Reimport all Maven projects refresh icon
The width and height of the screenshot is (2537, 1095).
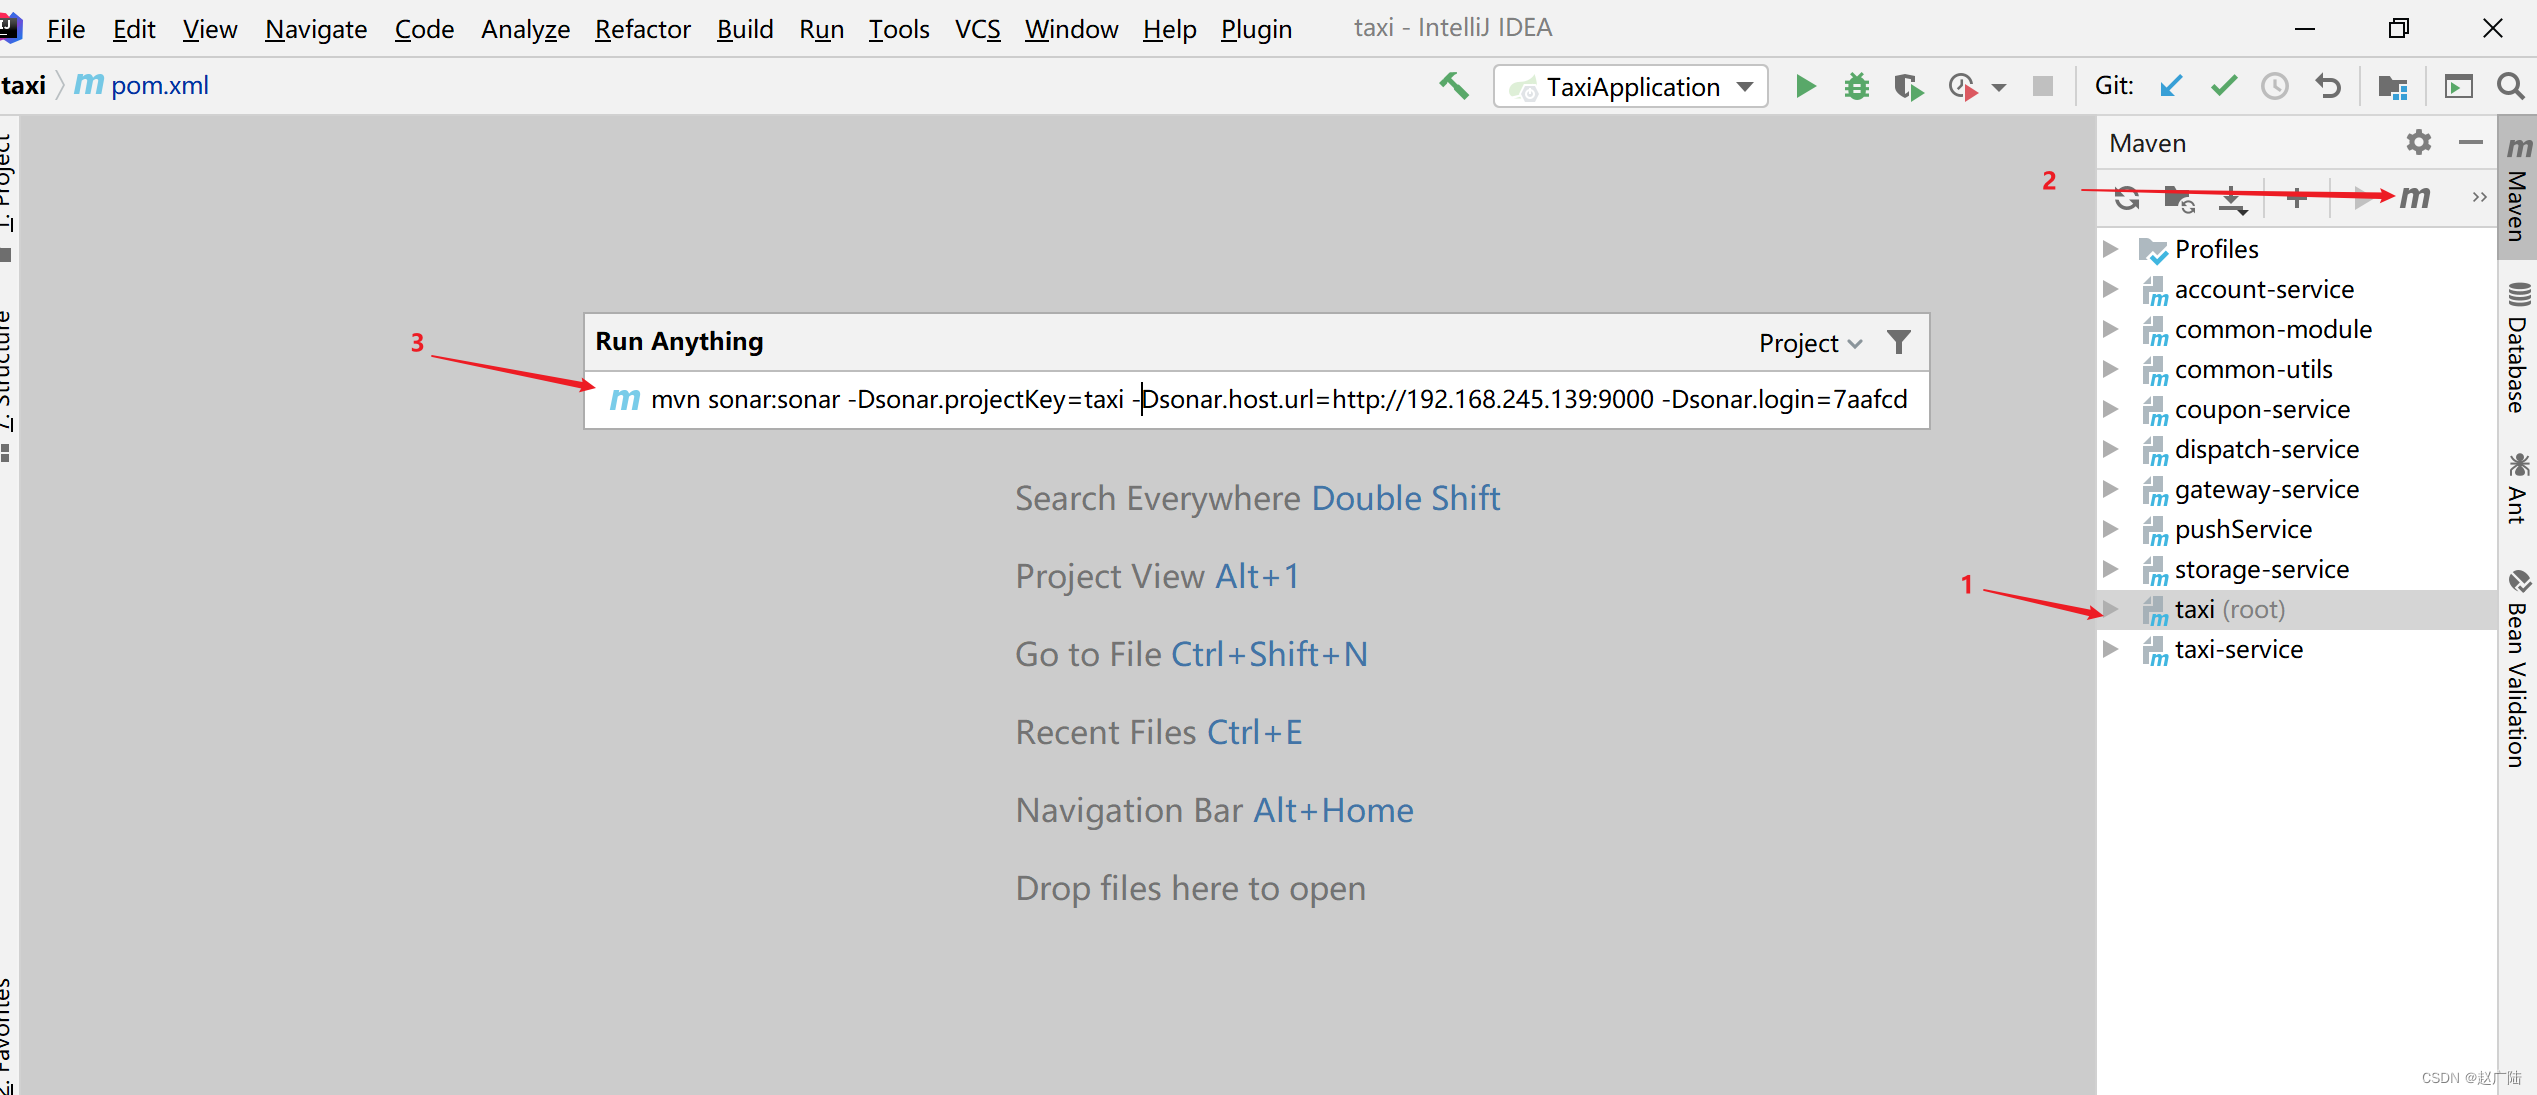(x=2127, y=199)
